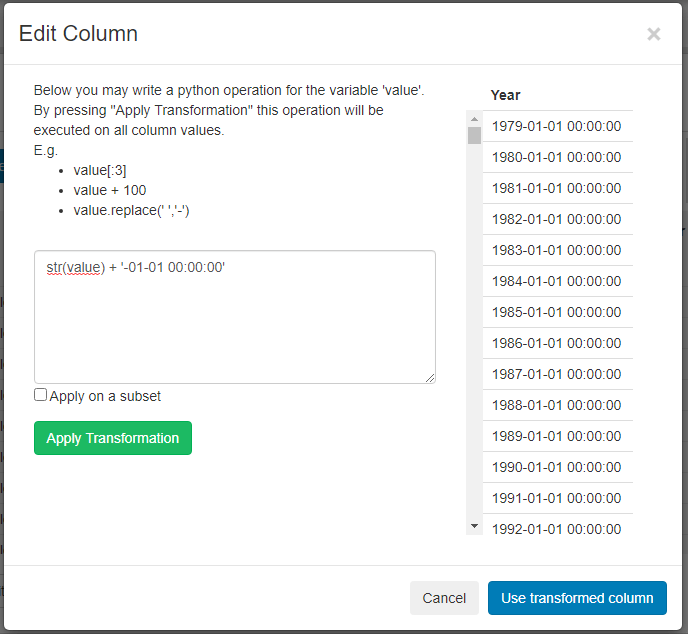This screenshot has width=688, height=634.
Task: Confirm with Use transformed column
Action: 577,598
